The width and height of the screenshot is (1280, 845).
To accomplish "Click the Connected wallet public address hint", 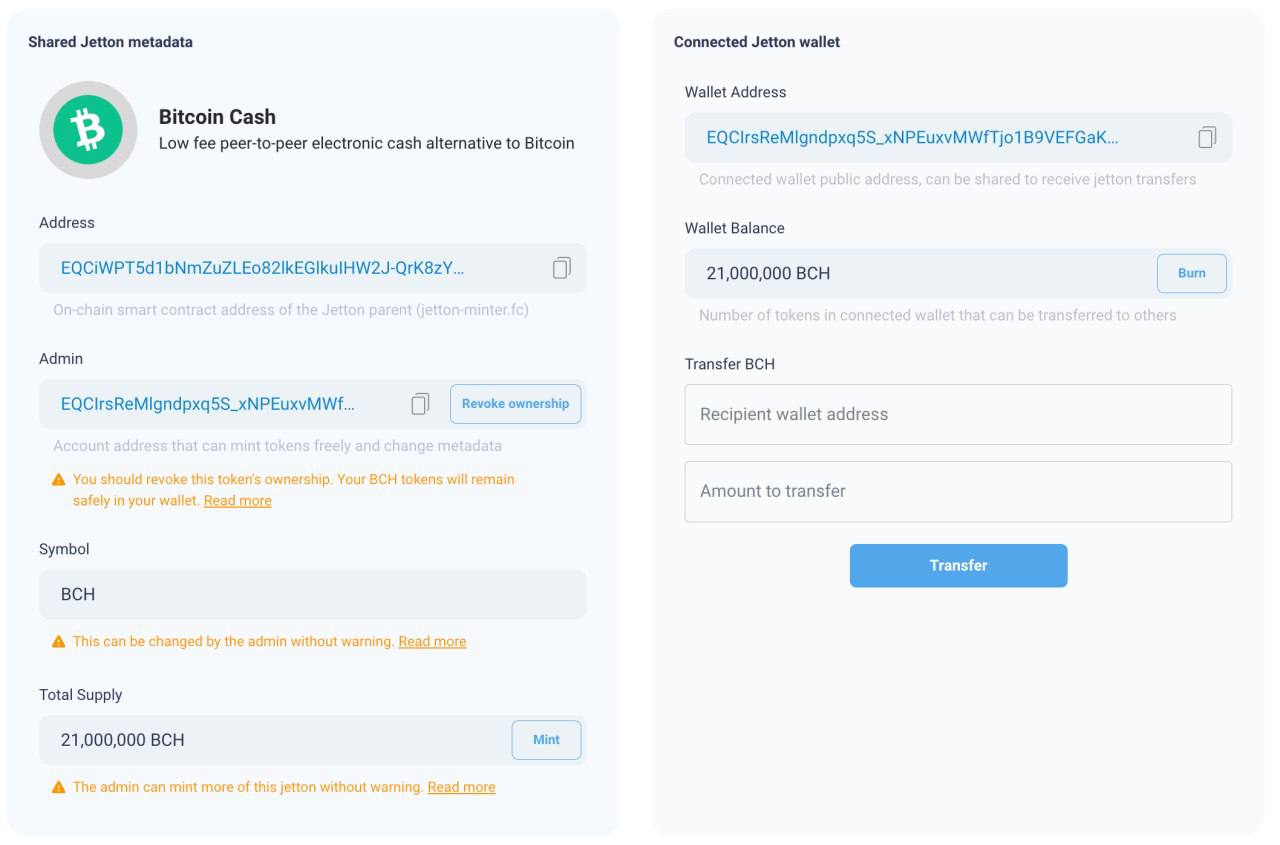I will (947, 180).
